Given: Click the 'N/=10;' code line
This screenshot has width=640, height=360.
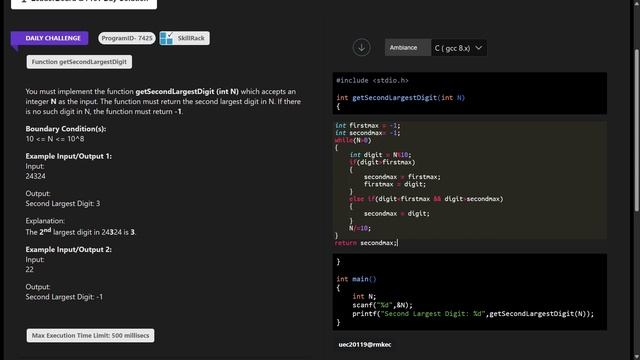Looking at the screenshot, I should tap(360, 229).
